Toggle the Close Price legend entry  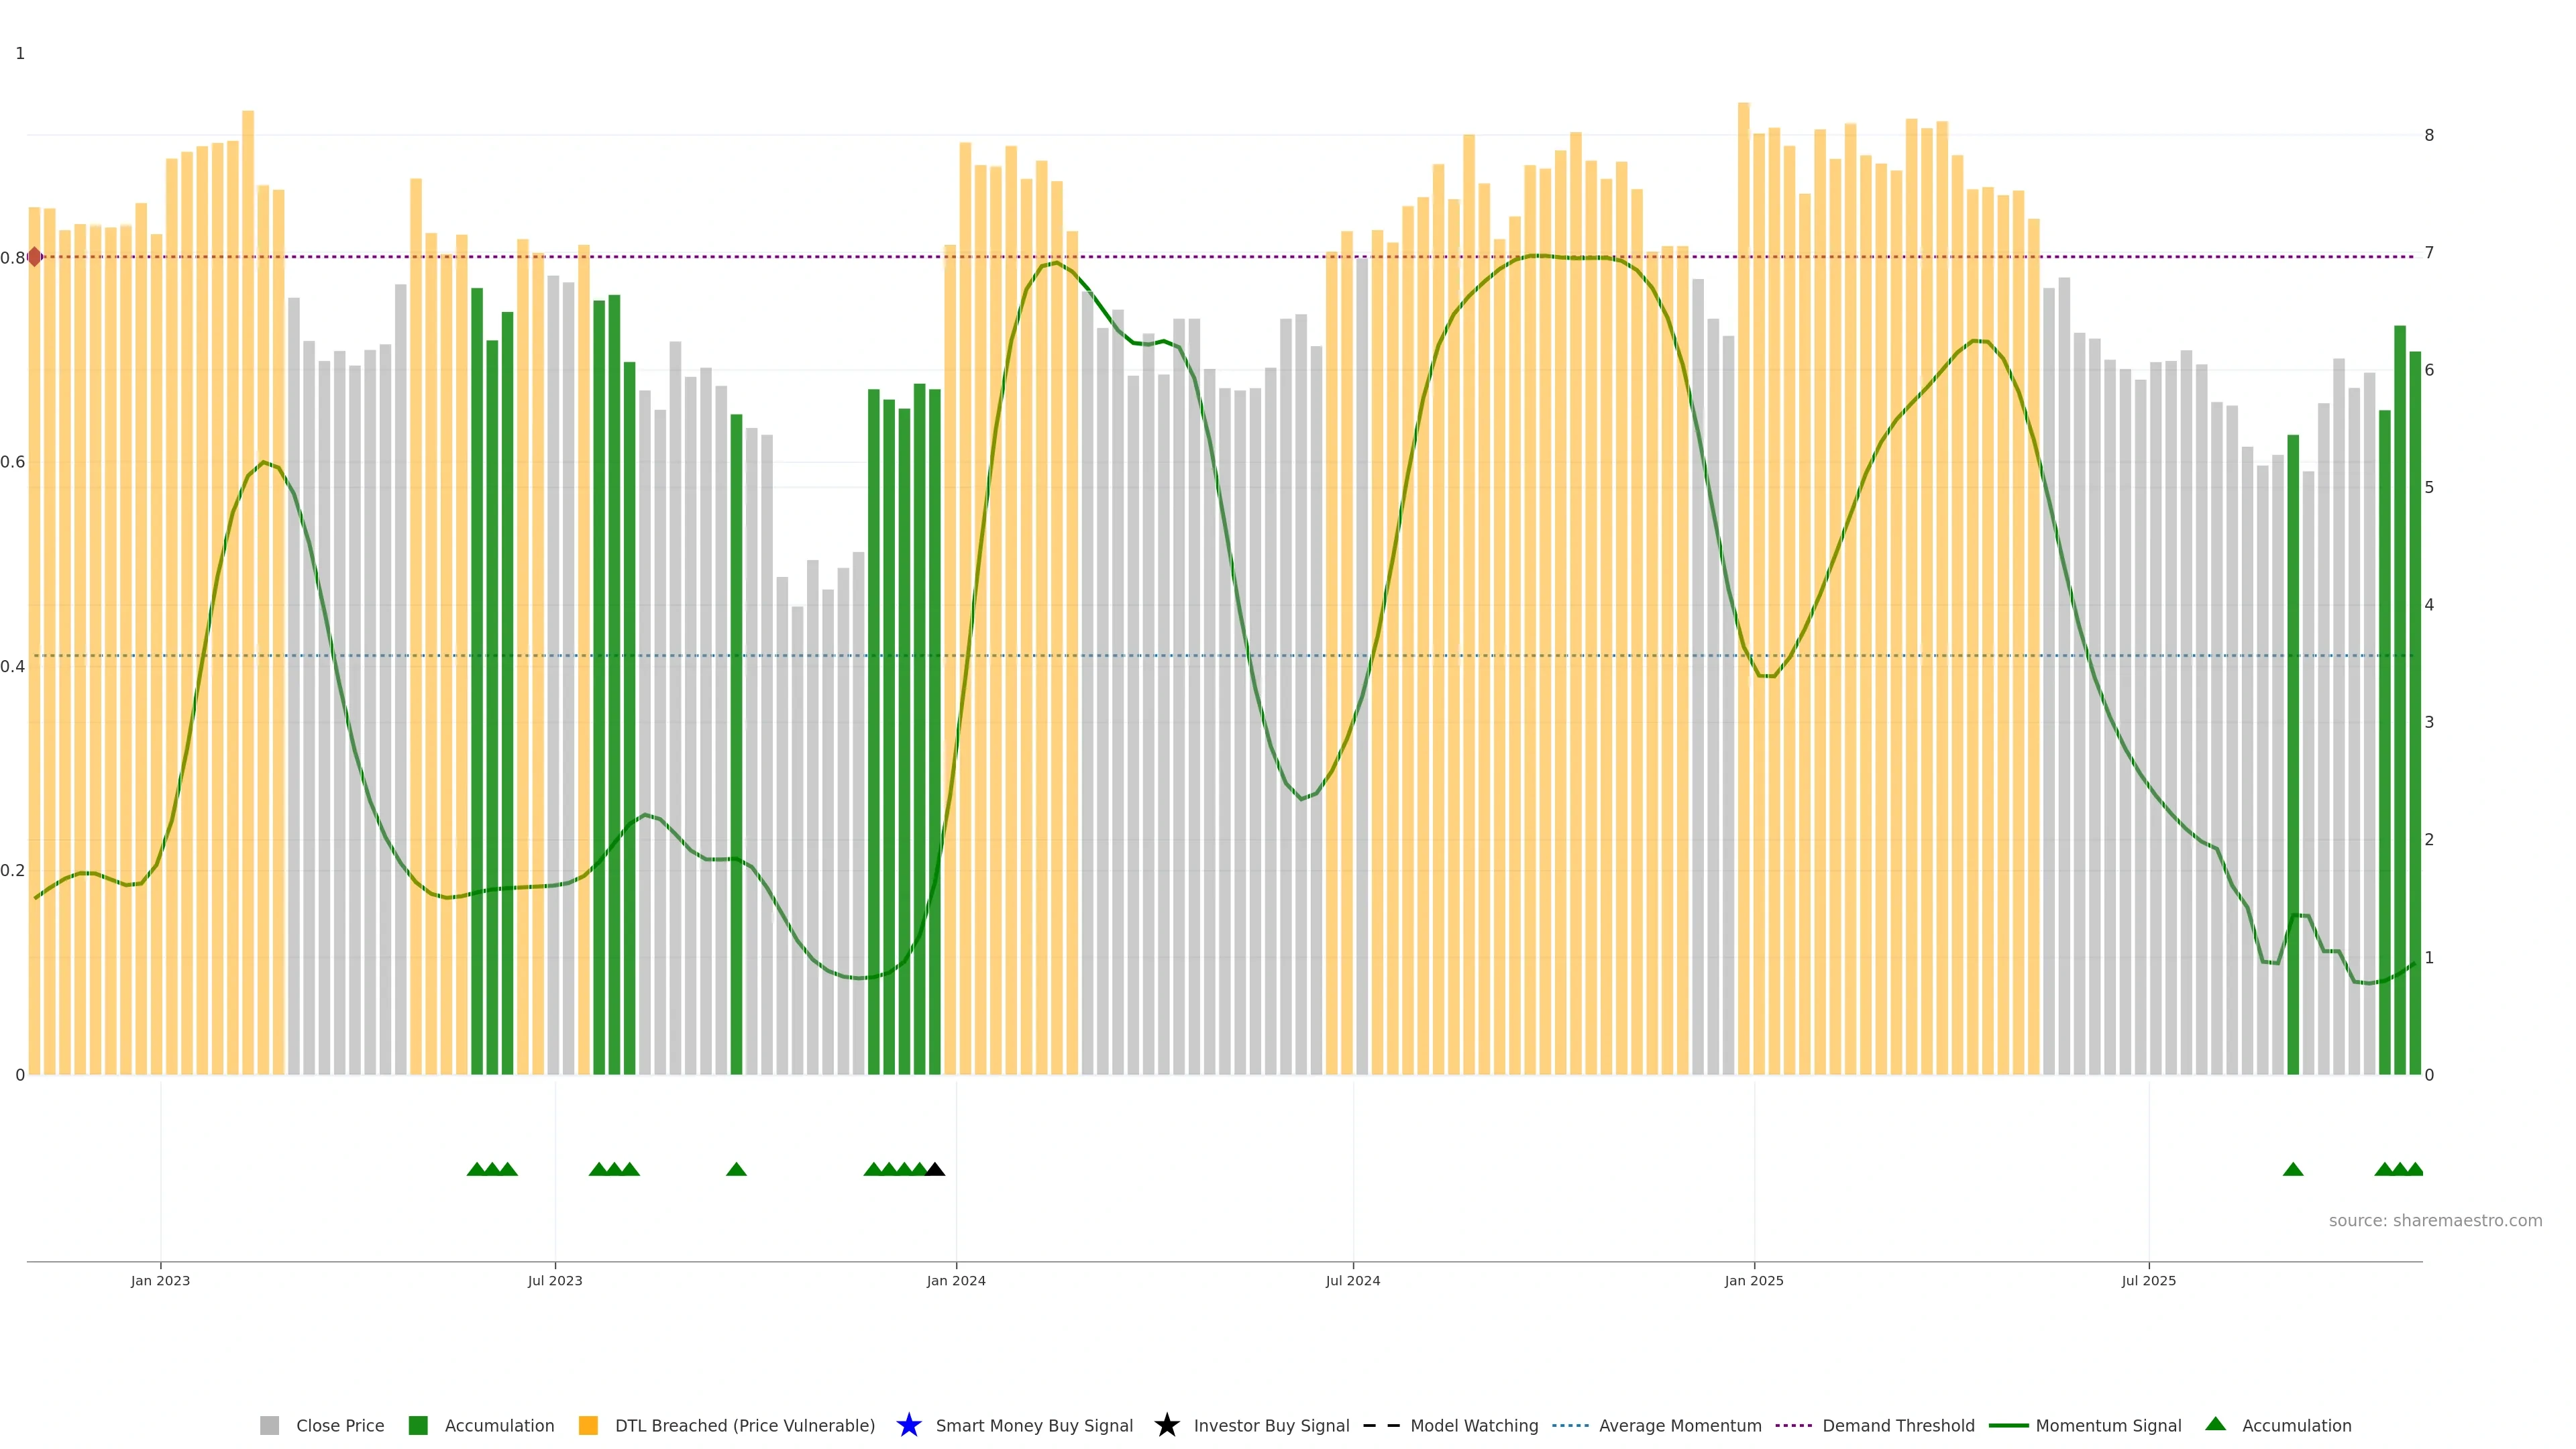339,1425
